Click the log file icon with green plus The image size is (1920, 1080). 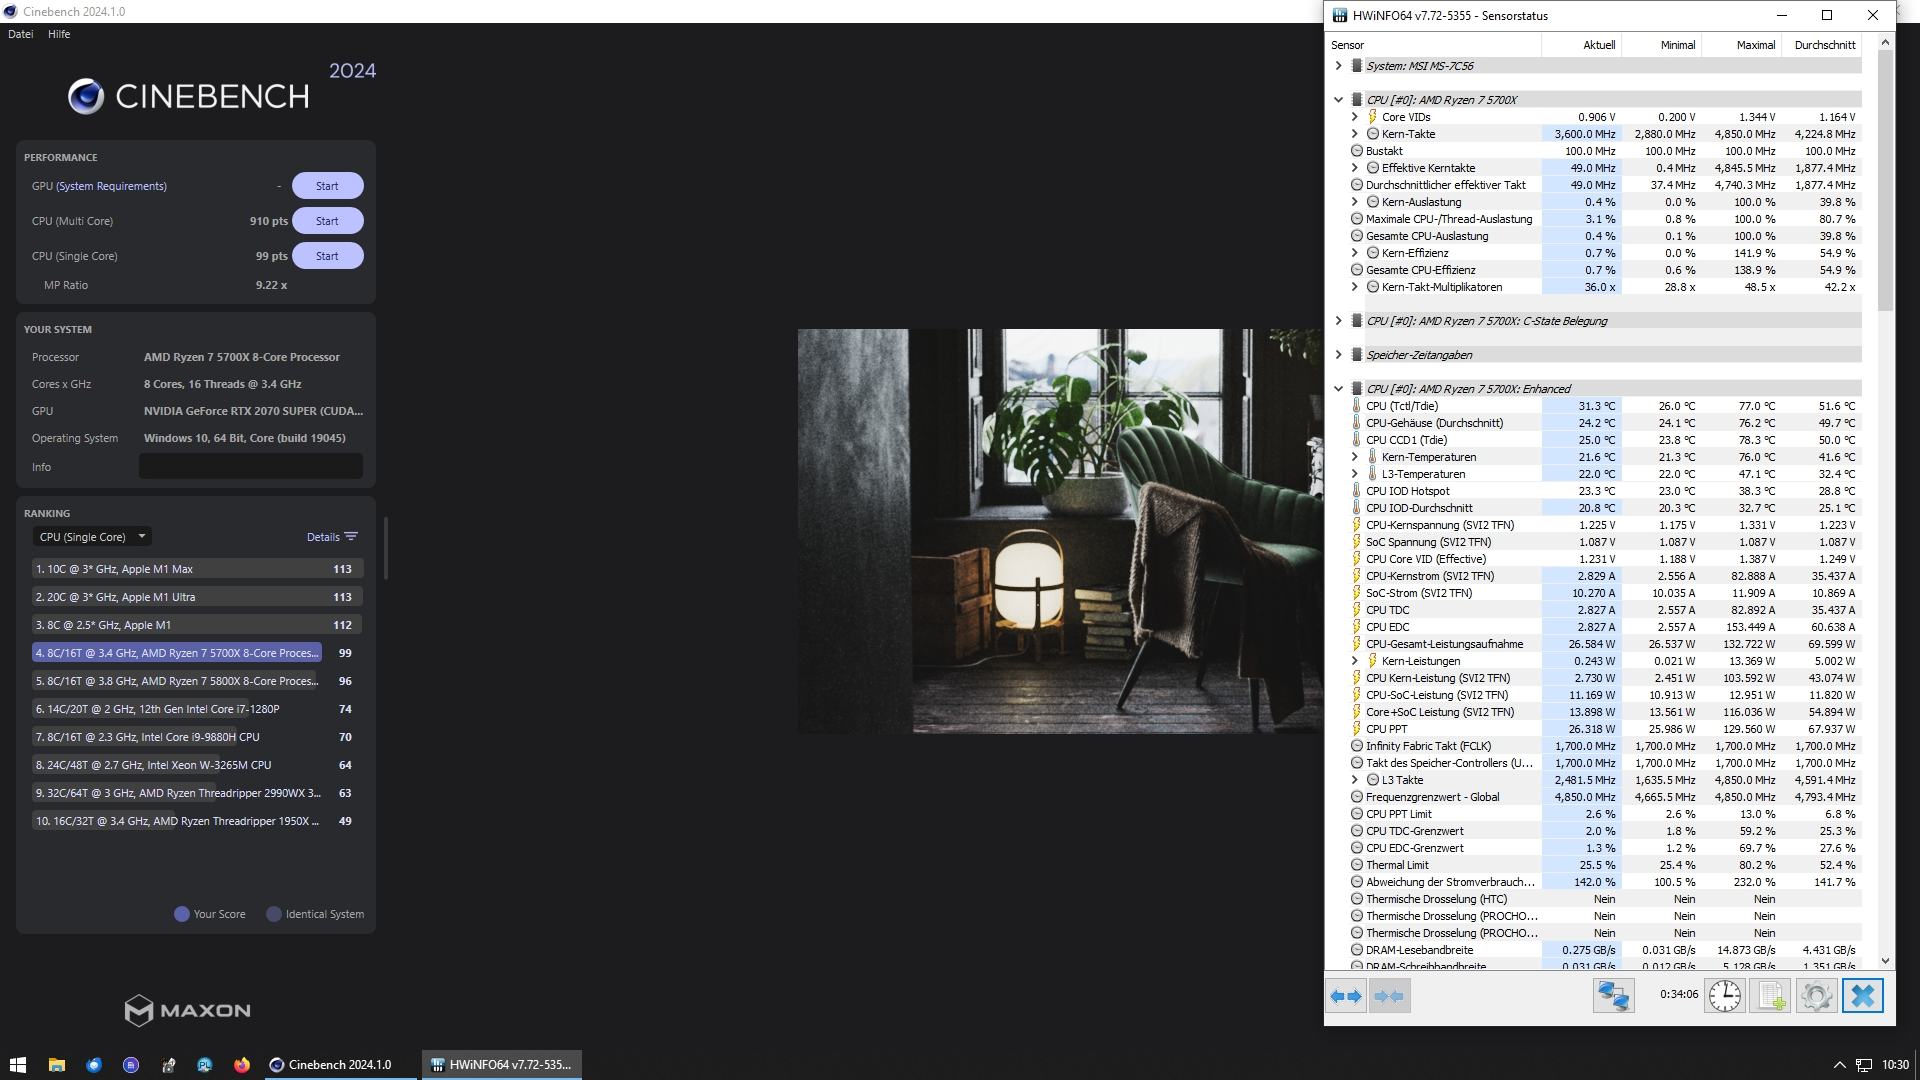[x=1770, y=996]
